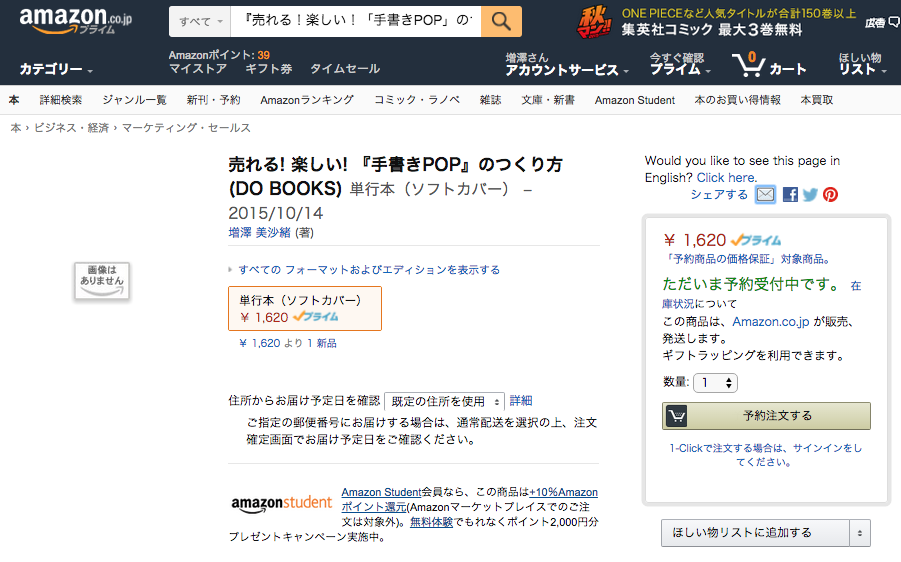
Task: Open Amazon Student in subnav
Action: click(635, 100)
